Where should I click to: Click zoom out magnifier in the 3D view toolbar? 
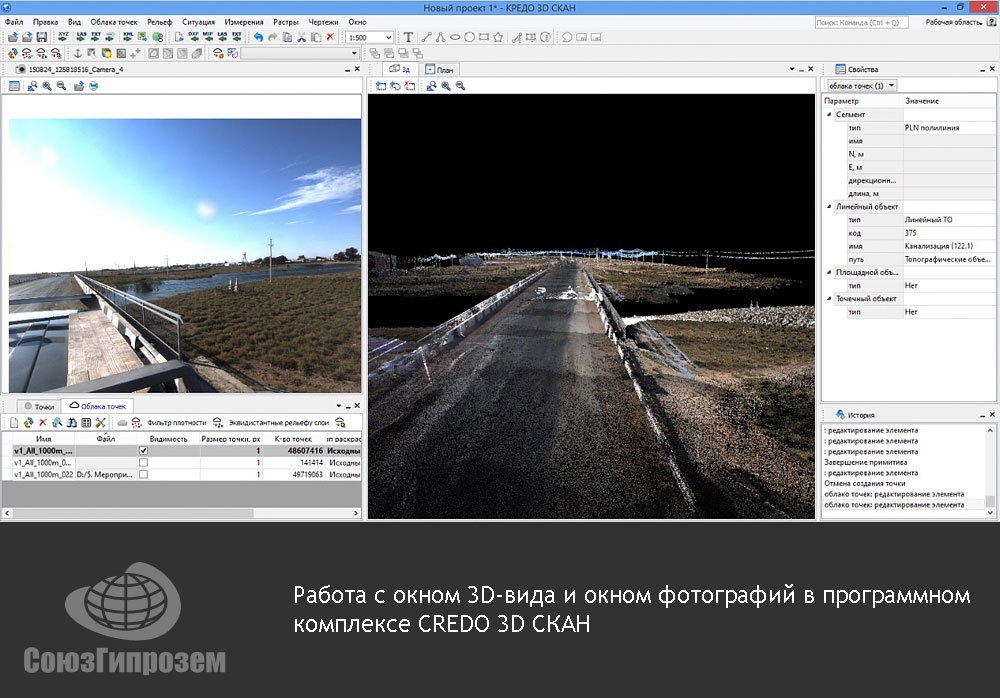click(460, 86)
